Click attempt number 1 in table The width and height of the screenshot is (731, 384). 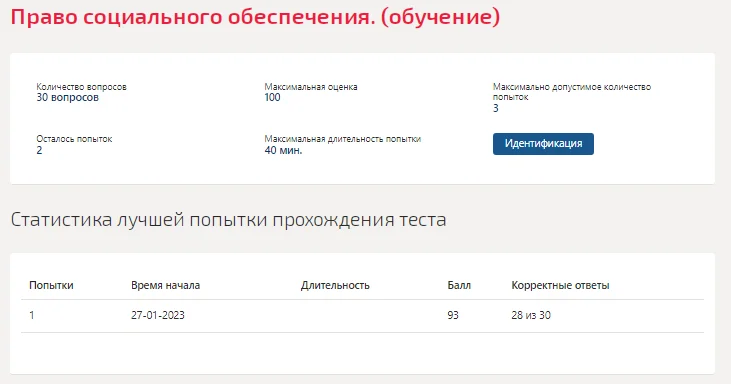(x=32, y=315)
